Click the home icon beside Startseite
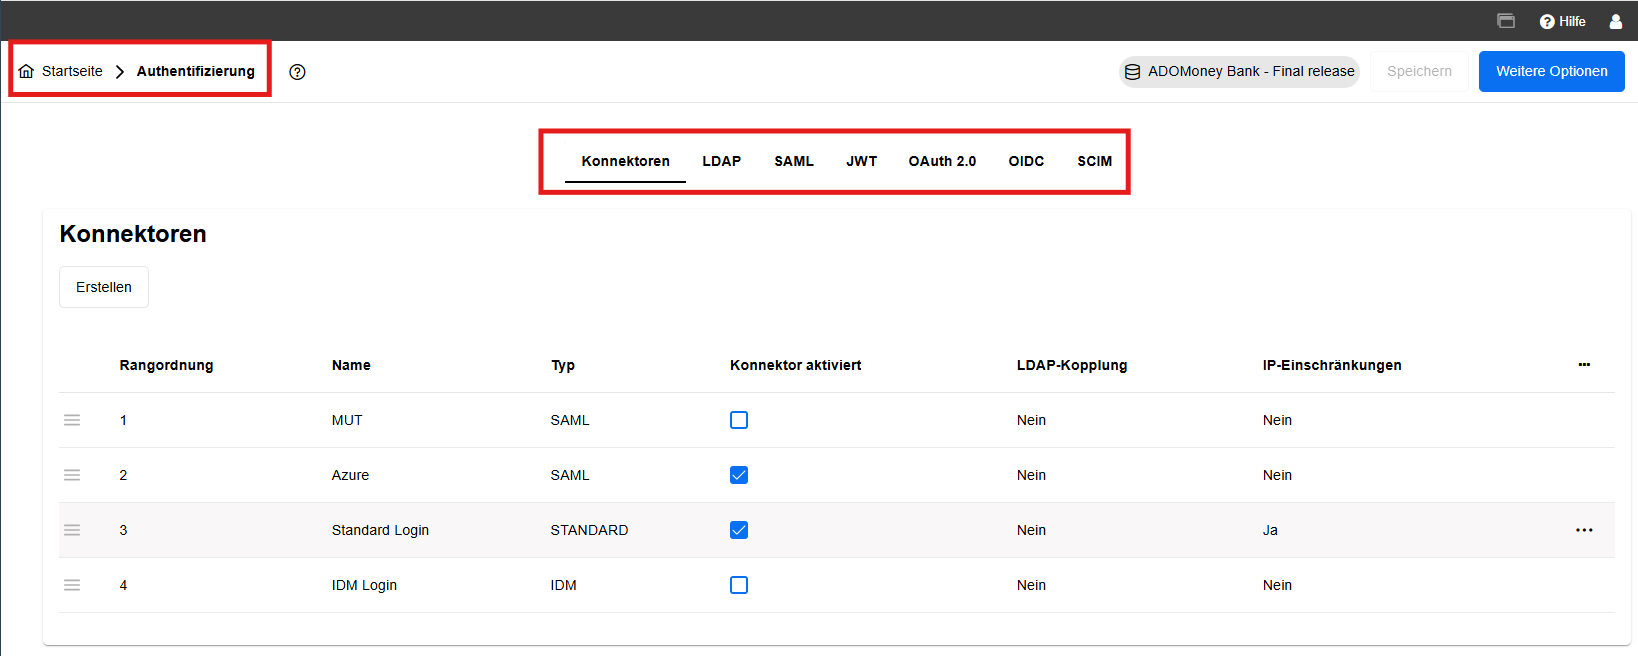Viewport: 1638px width, 656px height. click(x=26, y=71)
